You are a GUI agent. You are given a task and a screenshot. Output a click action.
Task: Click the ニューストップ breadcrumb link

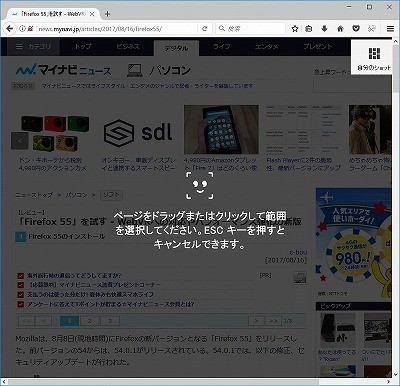pyautogui.click(x=34, y=195)
